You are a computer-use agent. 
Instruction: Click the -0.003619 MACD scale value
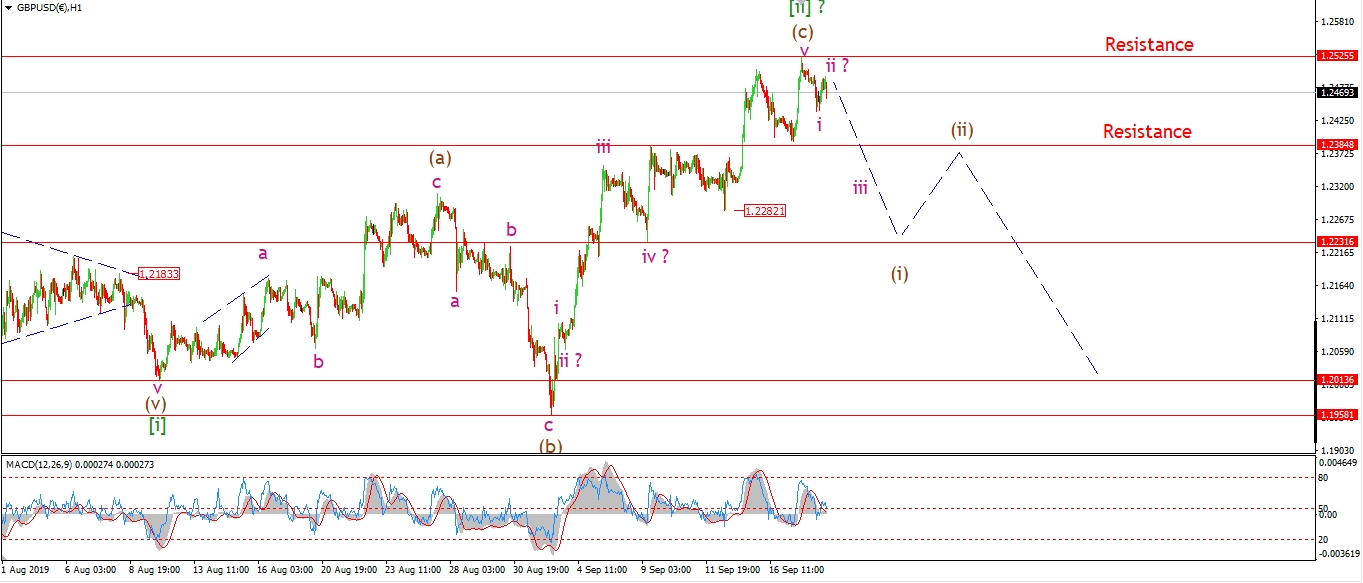[x=1338, y=552]
